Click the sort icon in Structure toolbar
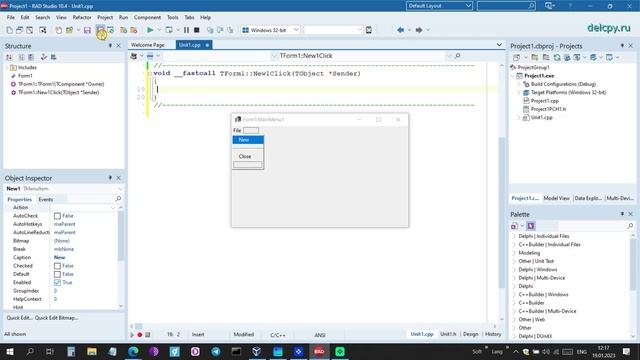 pos(9,57)
